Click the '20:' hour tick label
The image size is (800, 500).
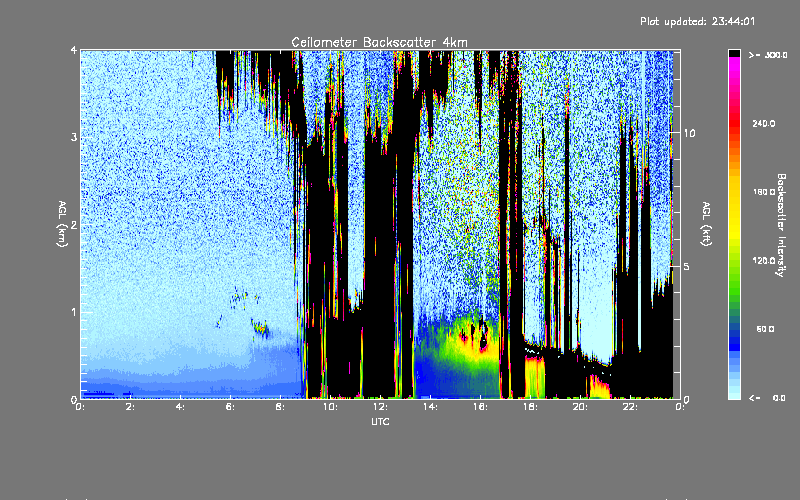click(x=580, y=407)
